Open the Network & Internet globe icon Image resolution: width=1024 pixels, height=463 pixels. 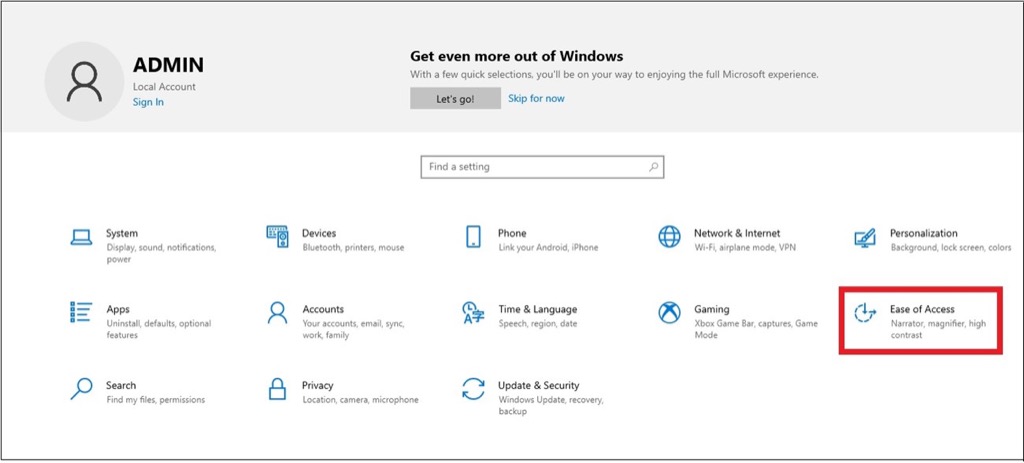669,237
